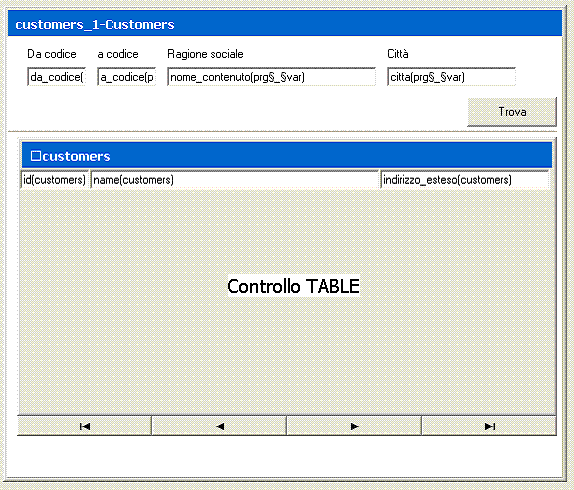Click the customers table header bar
The height and width of the screenshot is (490, 574).
pyautogui.click(x=287, y=156)
